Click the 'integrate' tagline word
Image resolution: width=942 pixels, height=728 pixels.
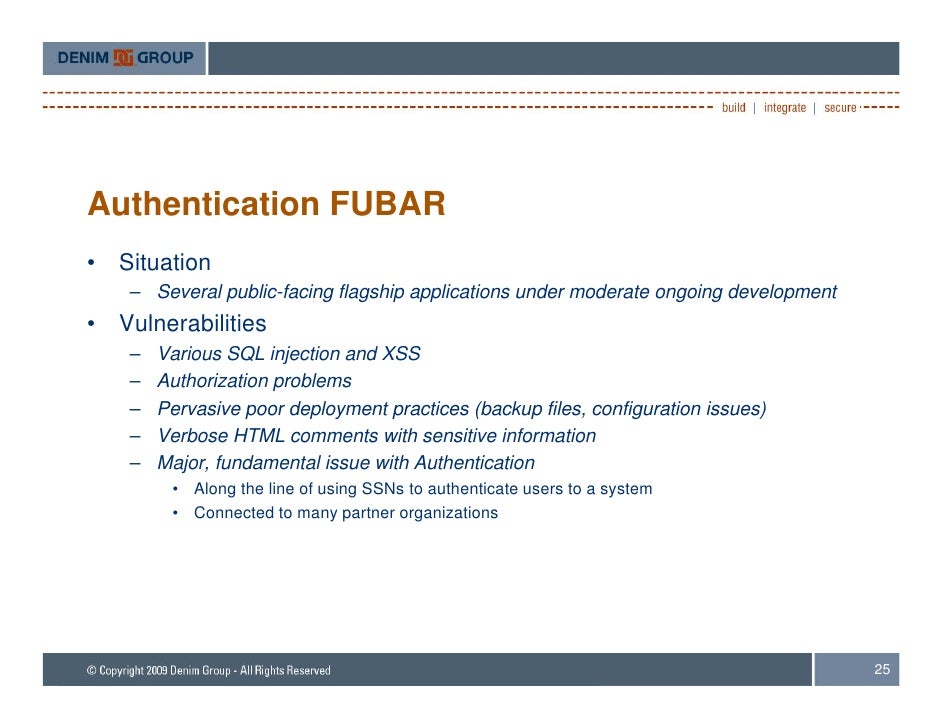[785, 108]
